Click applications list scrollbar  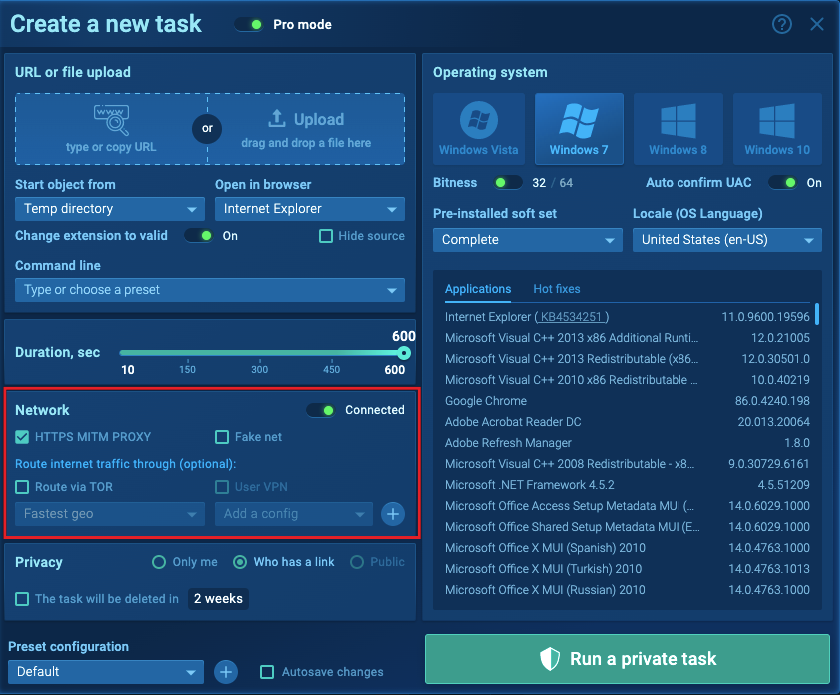(816, 314)
